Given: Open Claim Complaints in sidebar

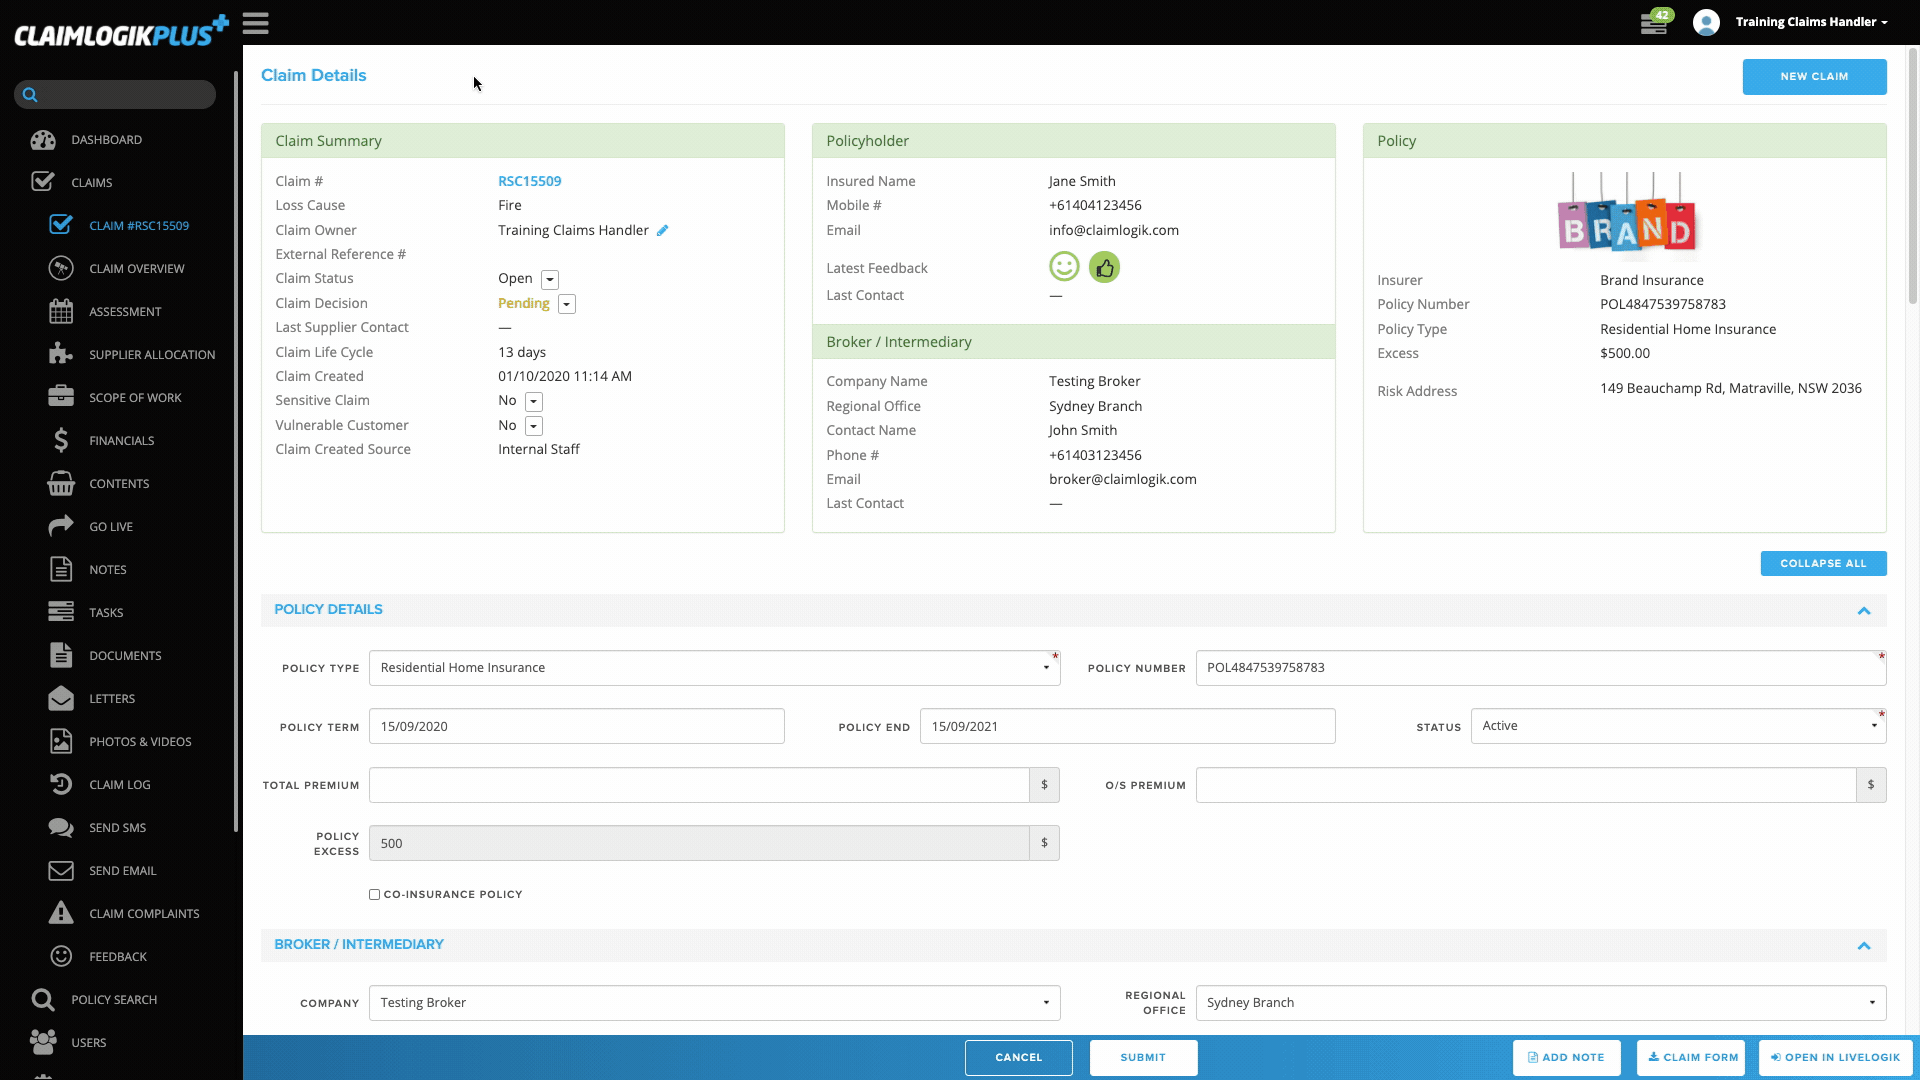Looking at the screenshot, I should coord(143,913).
